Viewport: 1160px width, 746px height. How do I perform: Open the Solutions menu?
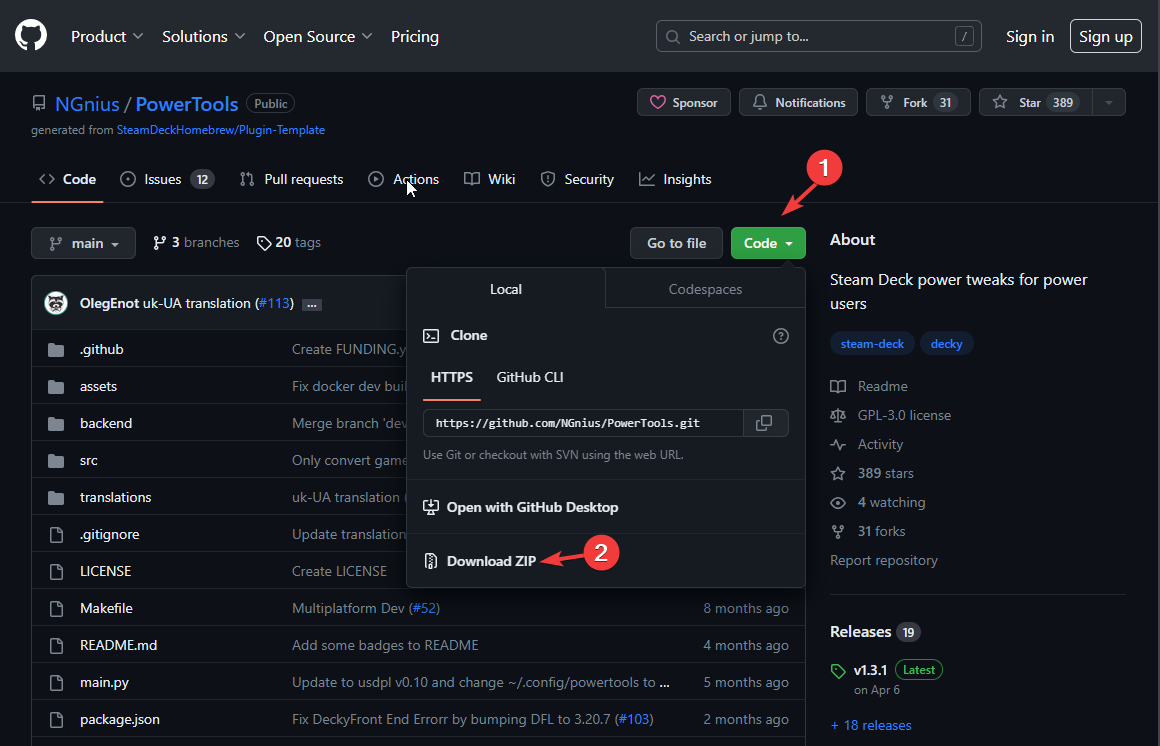point(203,36)
